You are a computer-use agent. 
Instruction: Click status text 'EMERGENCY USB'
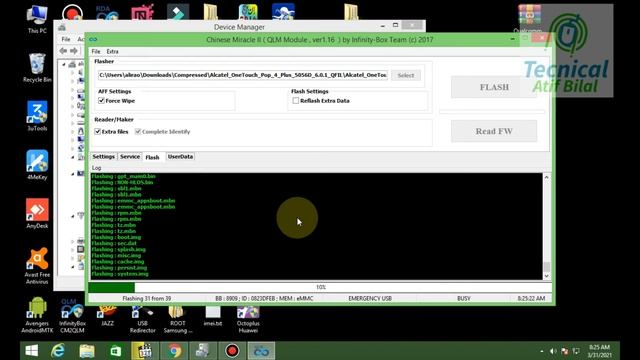tap(370, 299)
